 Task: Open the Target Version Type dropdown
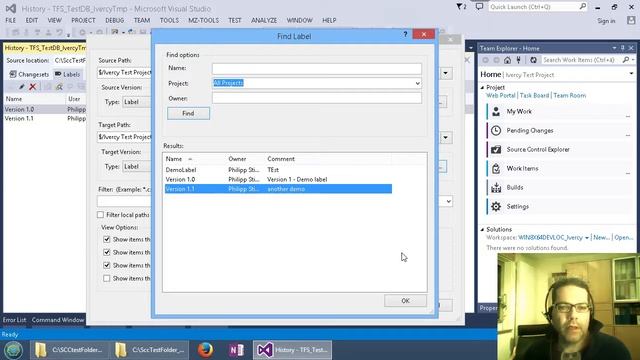[x=136, y=167]
